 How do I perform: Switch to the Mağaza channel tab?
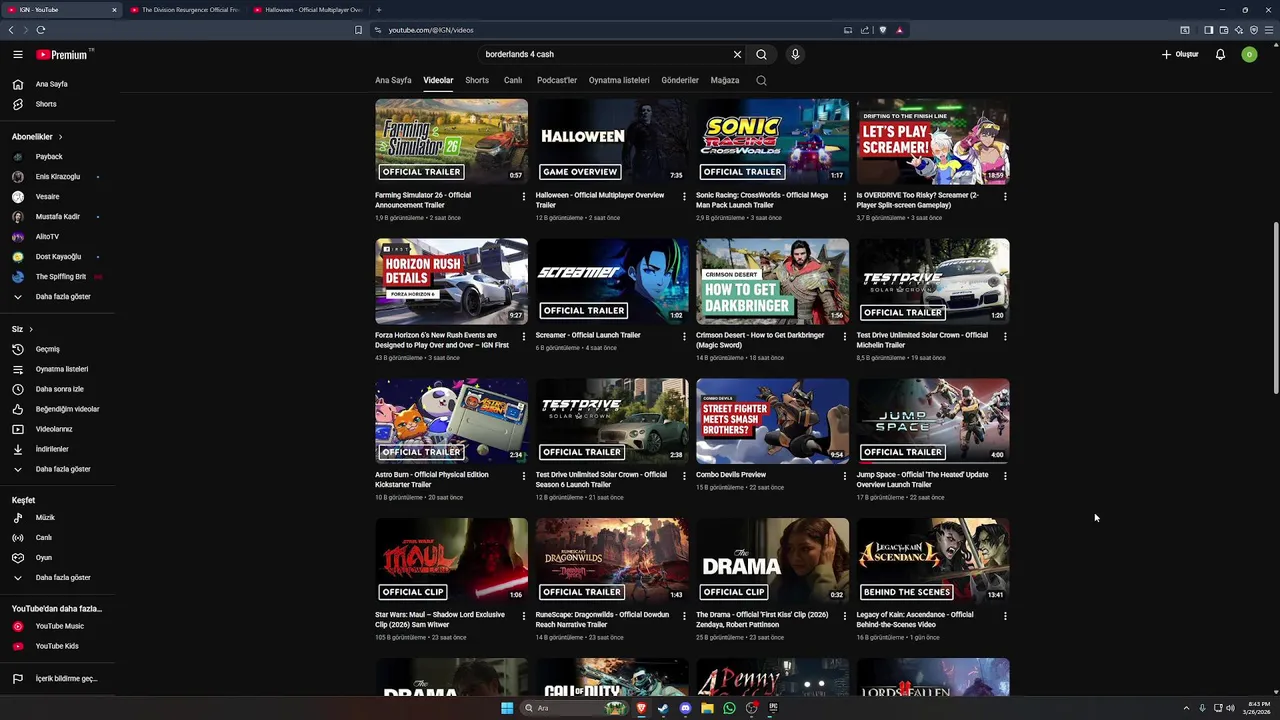(x=725, y=80)
